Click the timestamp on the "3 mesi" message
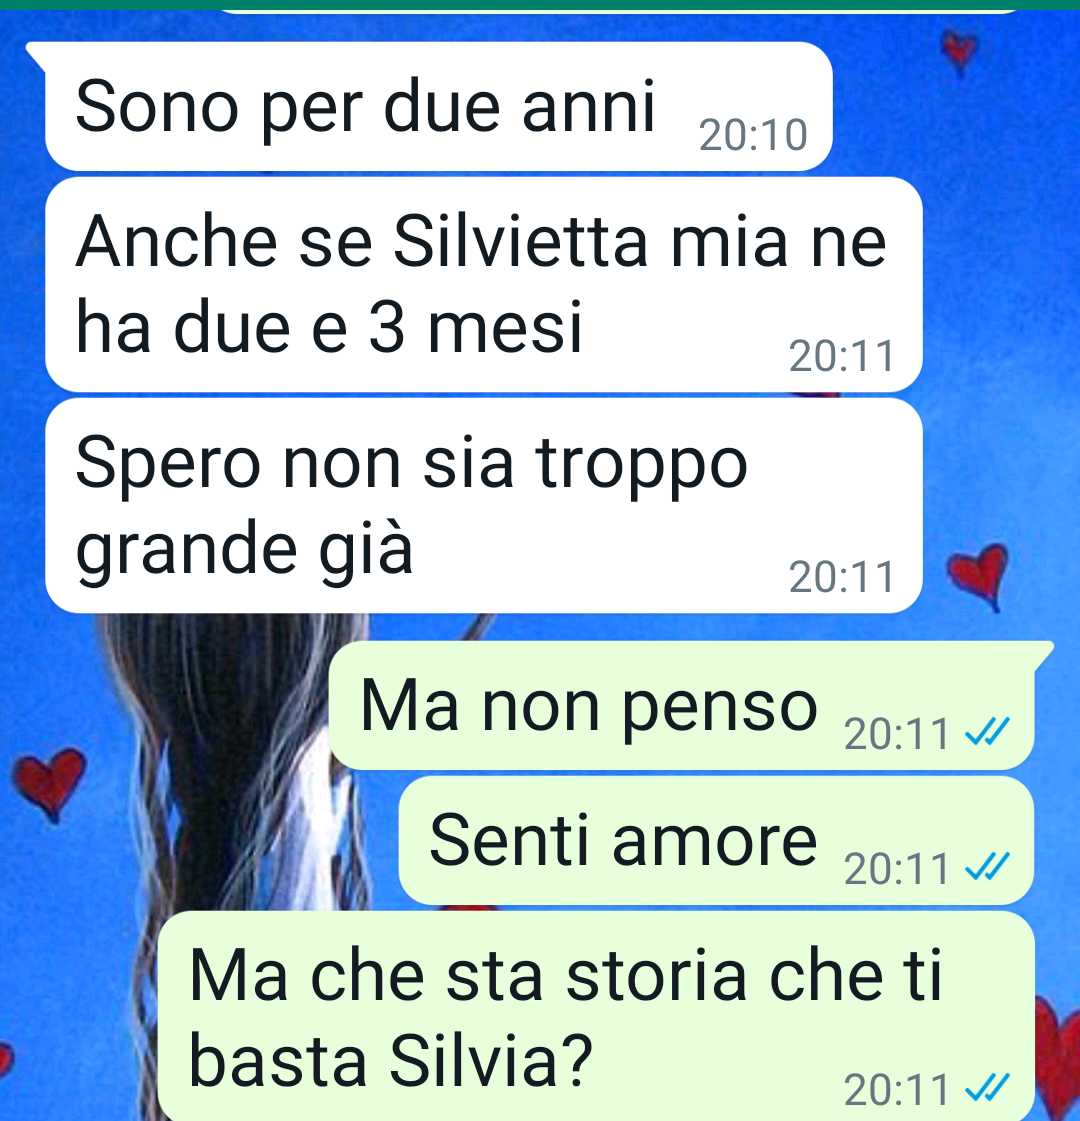Screen dimensions: 1080x1121 pyautogui.click(x=841, y=356)
